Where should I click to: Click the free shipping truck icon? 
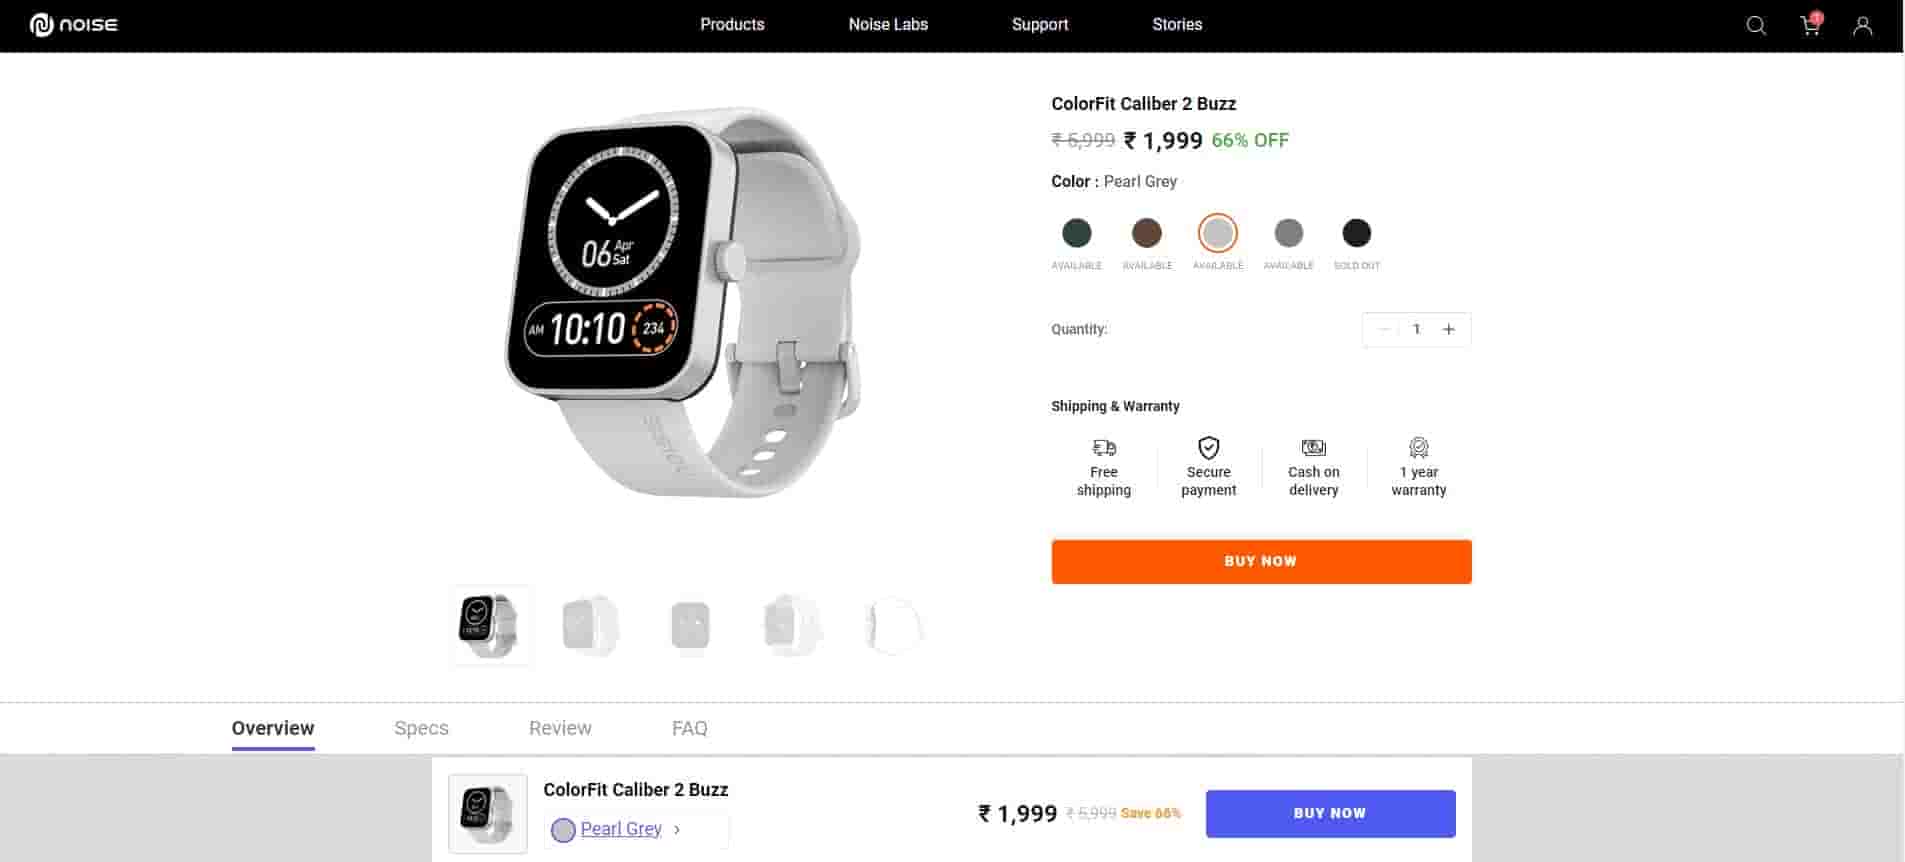point(1104,447)
